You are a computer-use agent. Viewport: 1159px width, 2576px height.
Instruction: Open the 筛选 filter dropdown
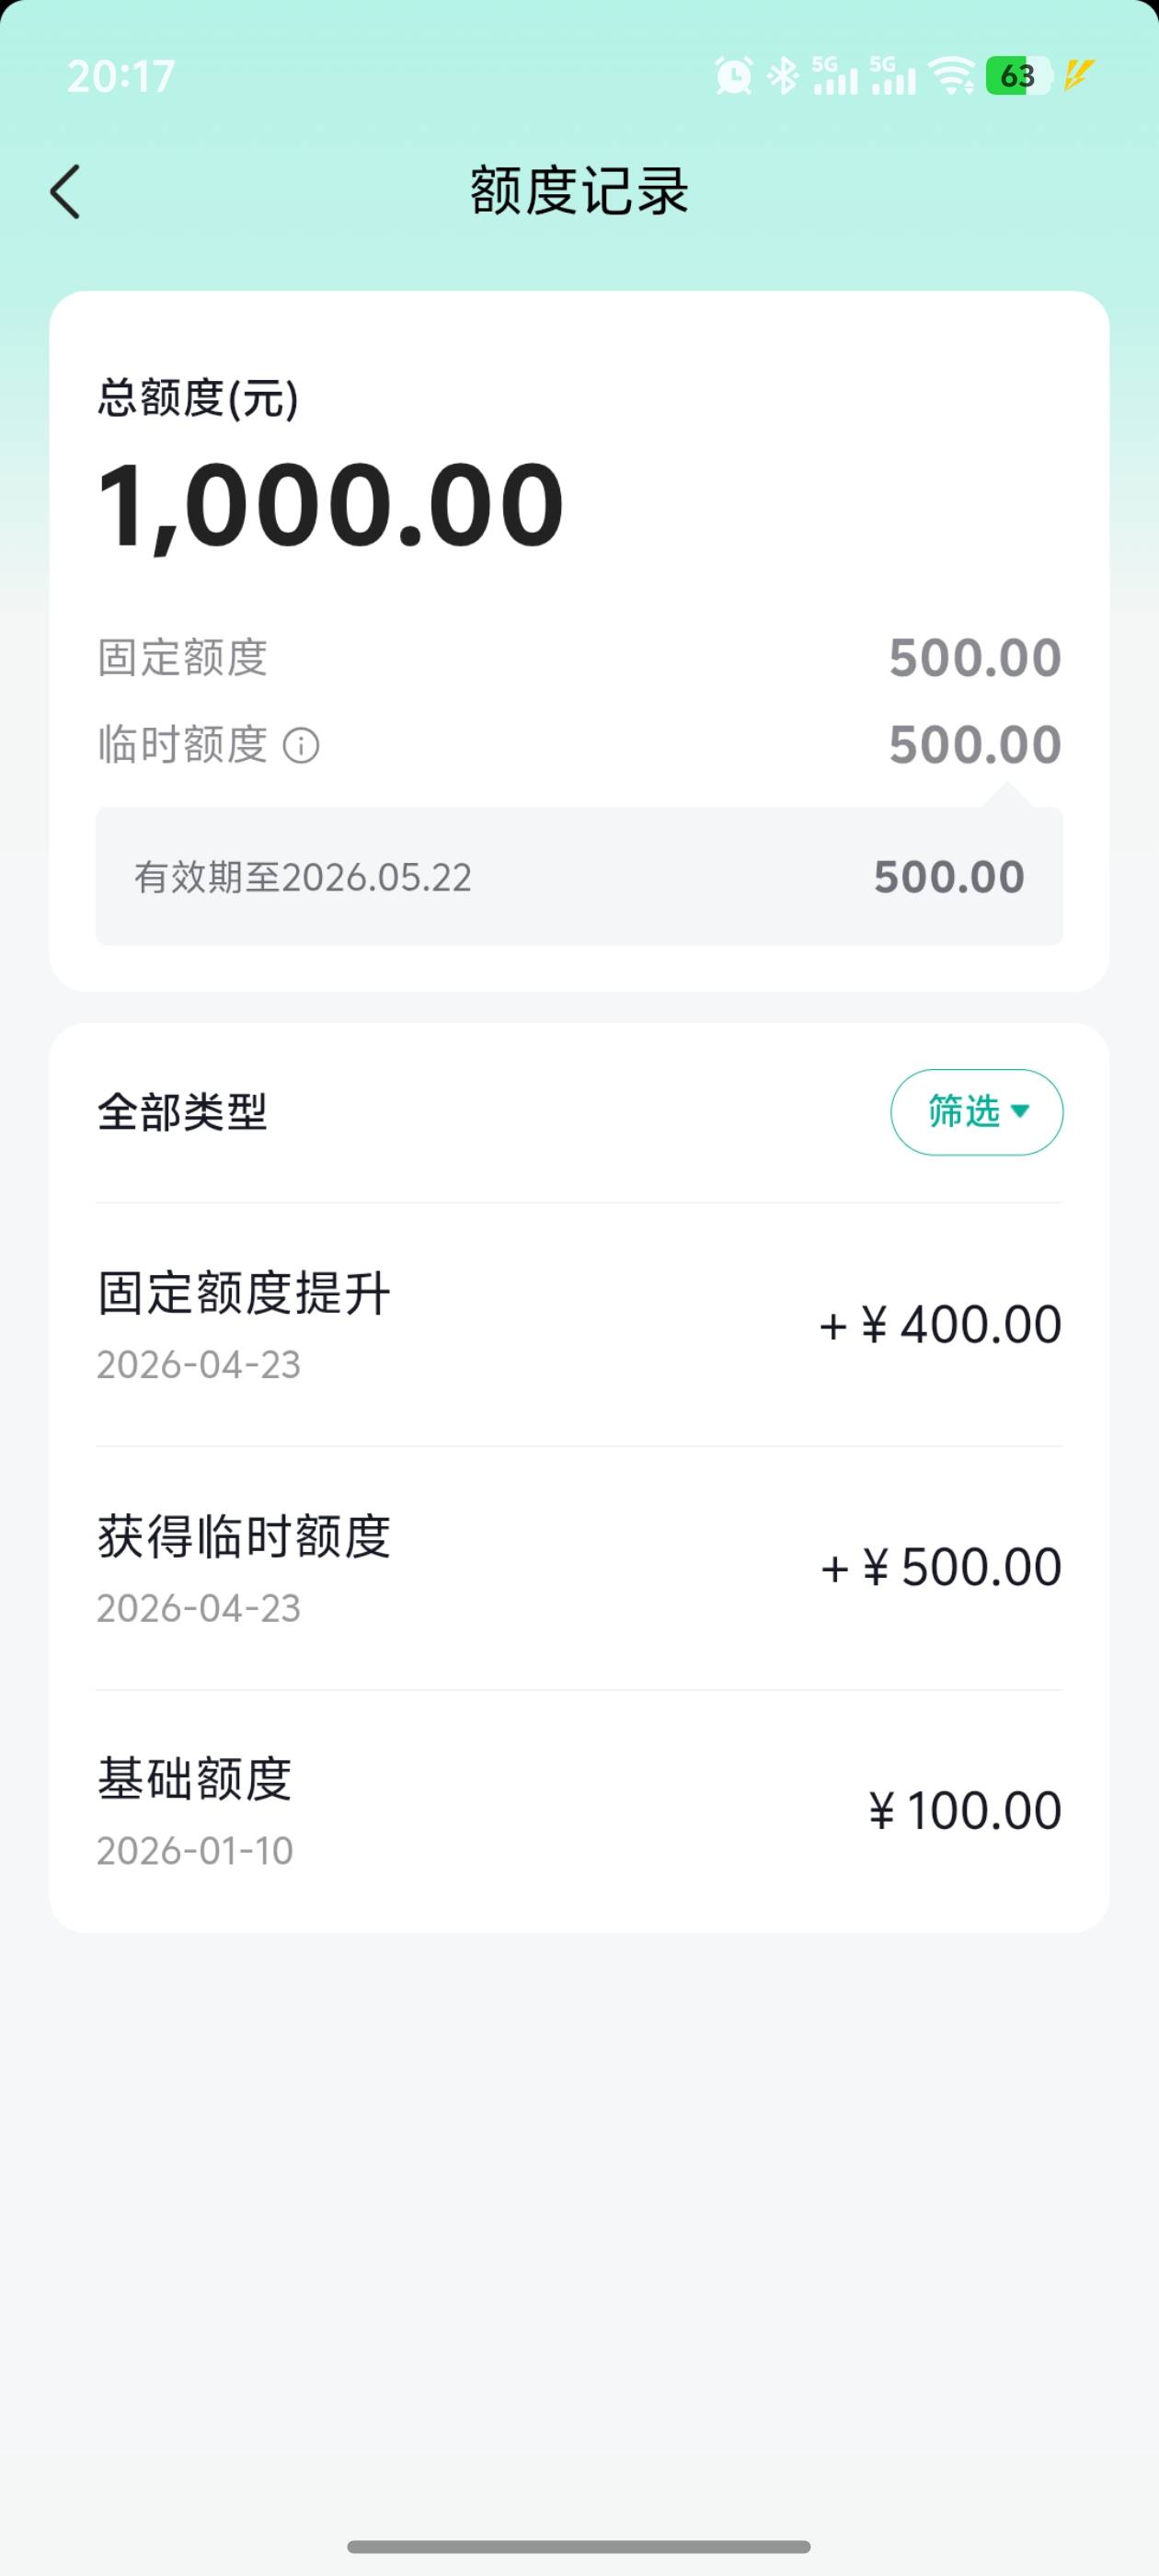(x=976, y=1112)
